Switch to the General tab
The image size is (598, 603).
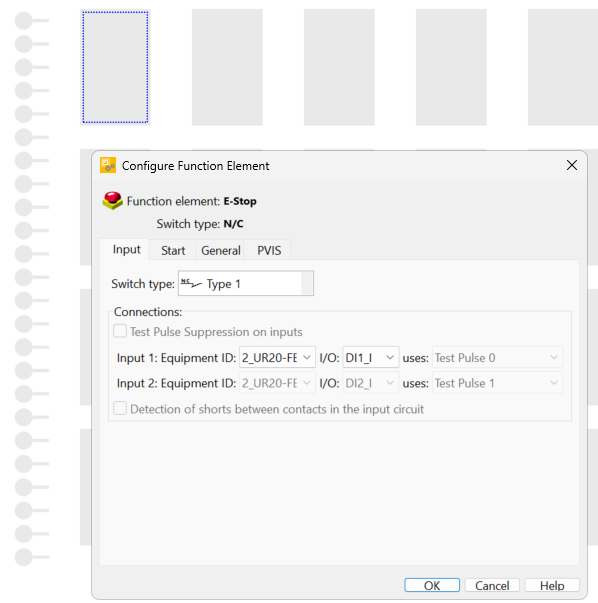(x=221, y=250)
